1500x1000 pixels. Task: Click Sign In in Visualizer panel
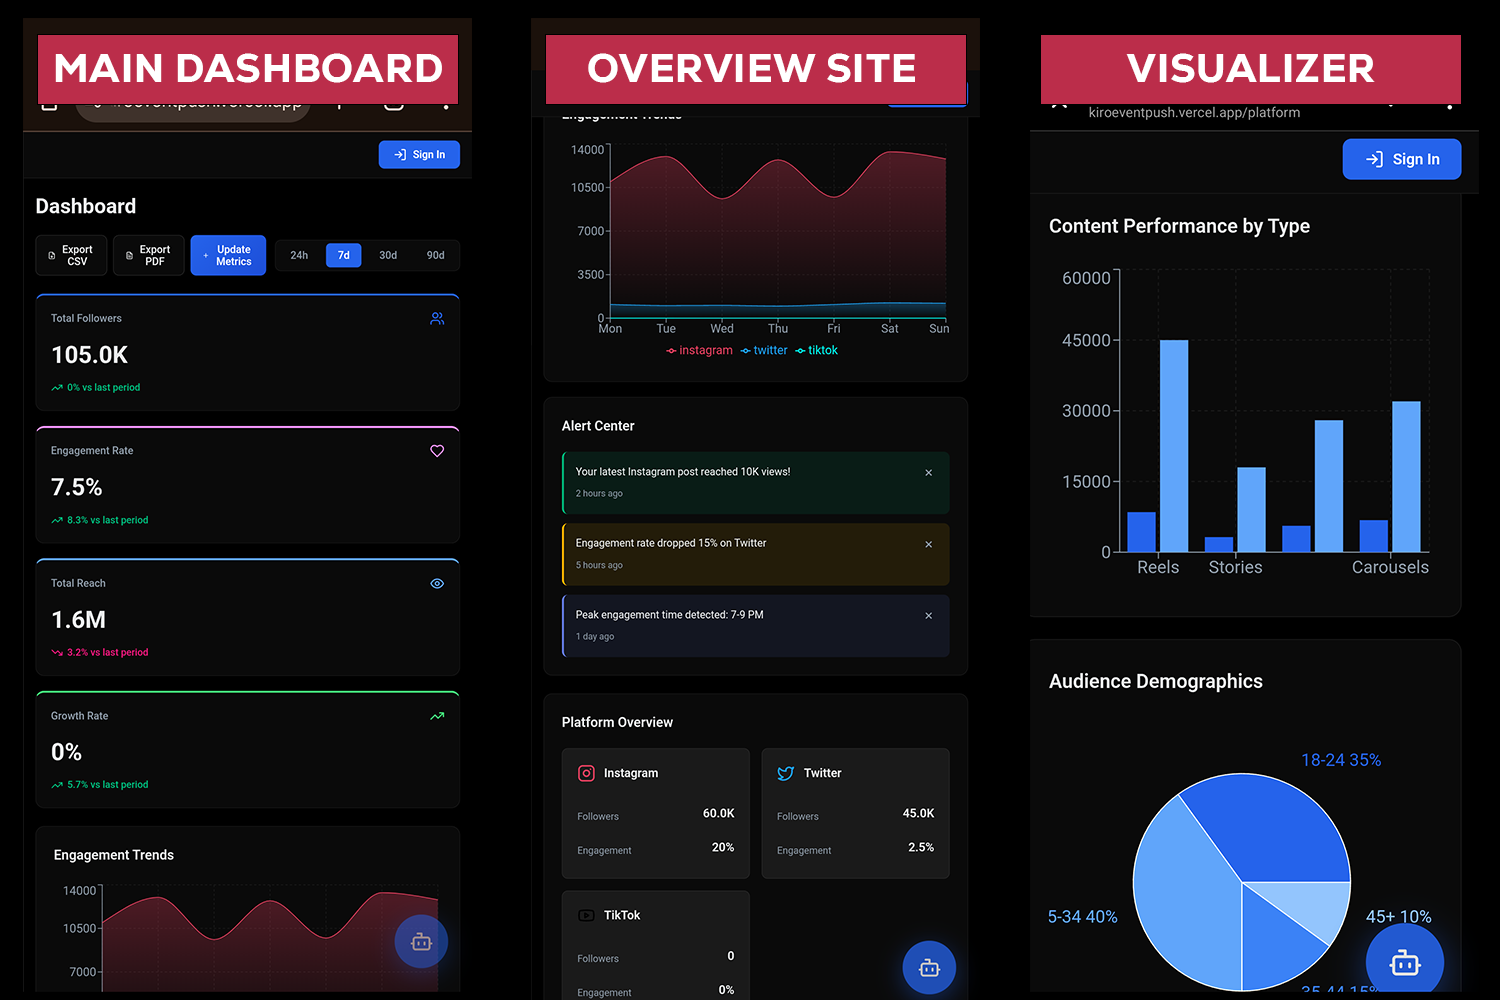[1401, 159]
